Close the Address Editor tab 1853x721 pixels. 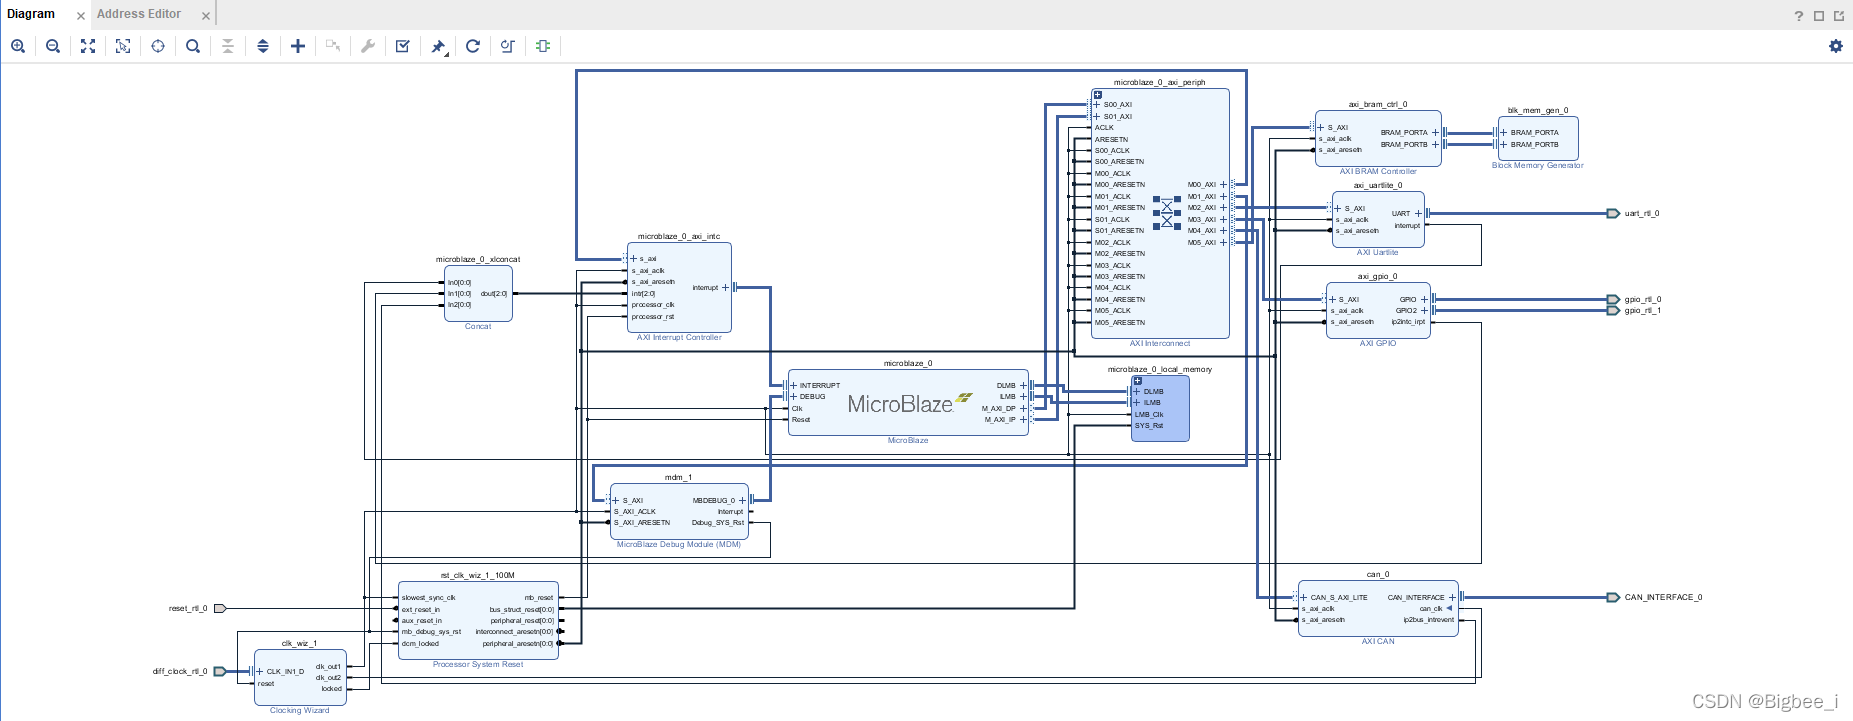206,16
